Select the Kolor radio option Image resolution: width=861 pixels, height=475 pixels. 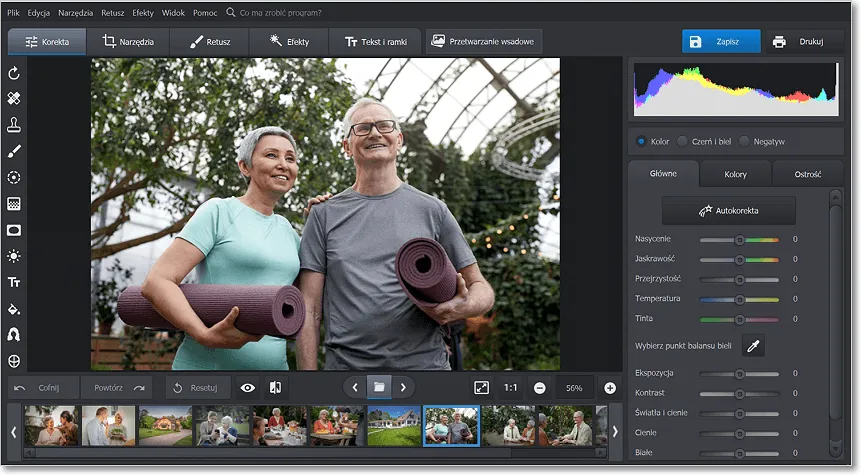coord(641,142)
